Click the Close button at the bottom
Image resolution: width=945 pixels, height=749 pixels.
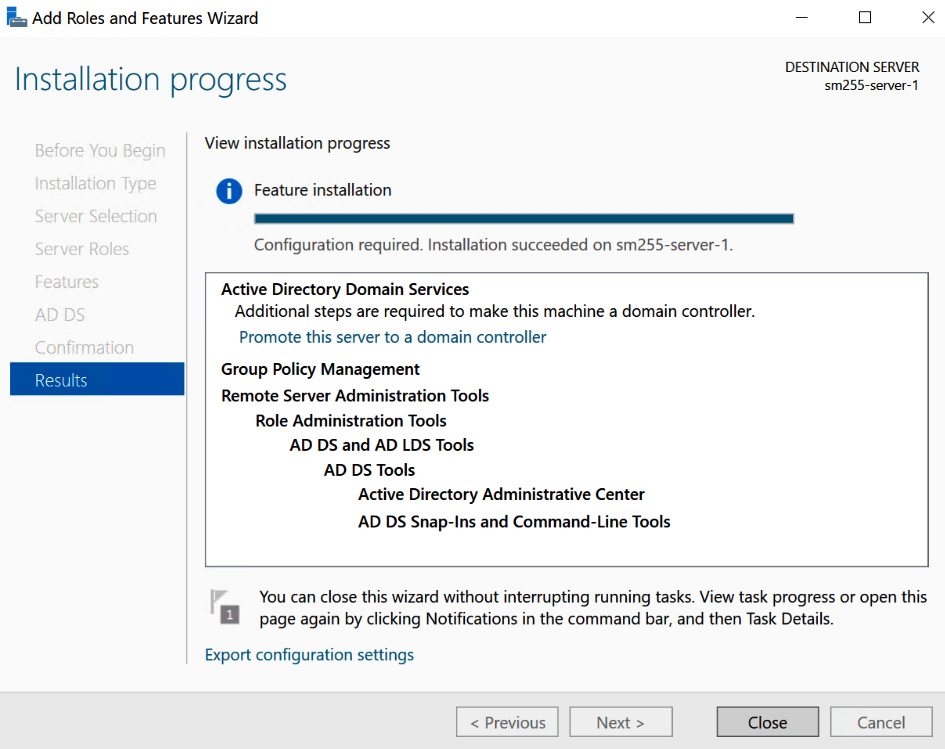point(768,722)
